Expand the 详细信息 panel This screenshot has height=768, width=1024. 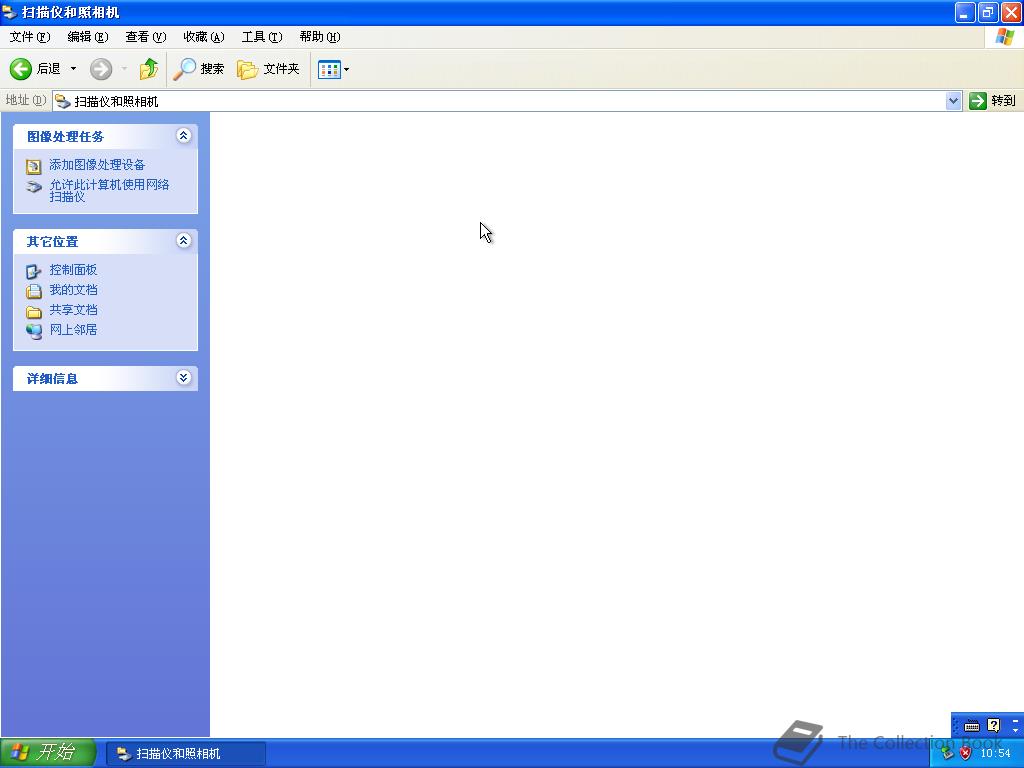click(184, 377)
